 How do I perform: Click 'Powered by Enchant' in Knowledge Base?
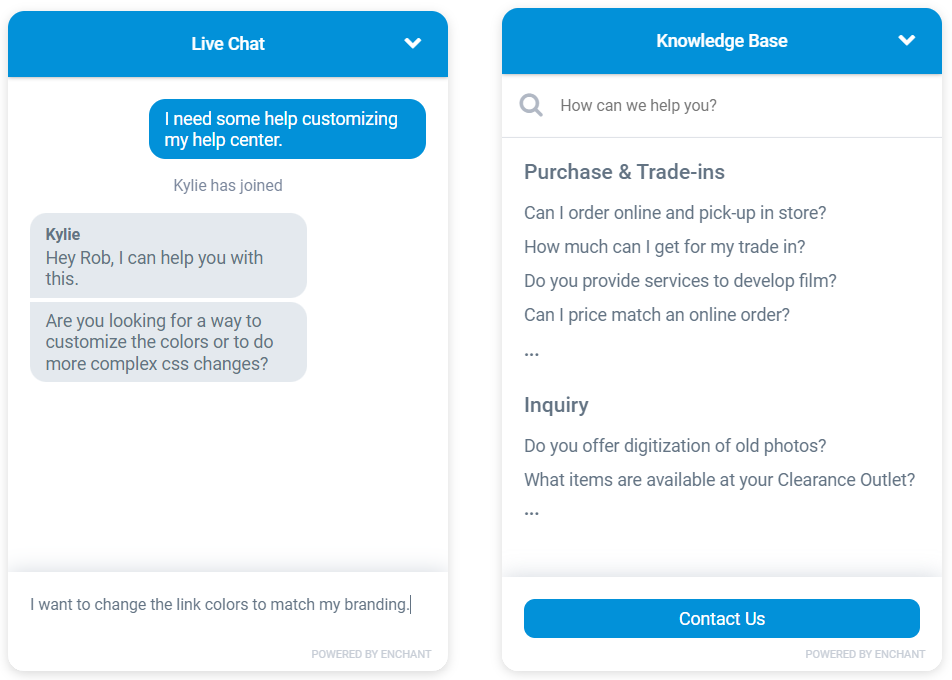[x=865, y=654]
